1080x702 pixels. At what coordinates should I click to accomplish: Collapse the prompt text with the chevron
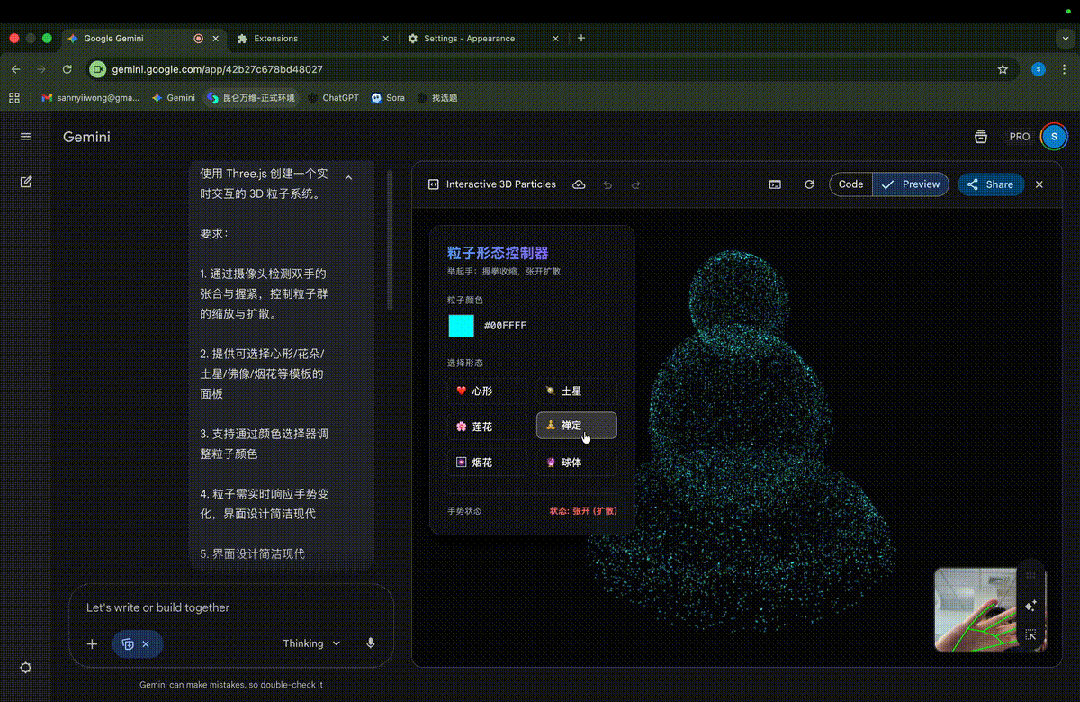pyautogui.click(x=349, y=177)
